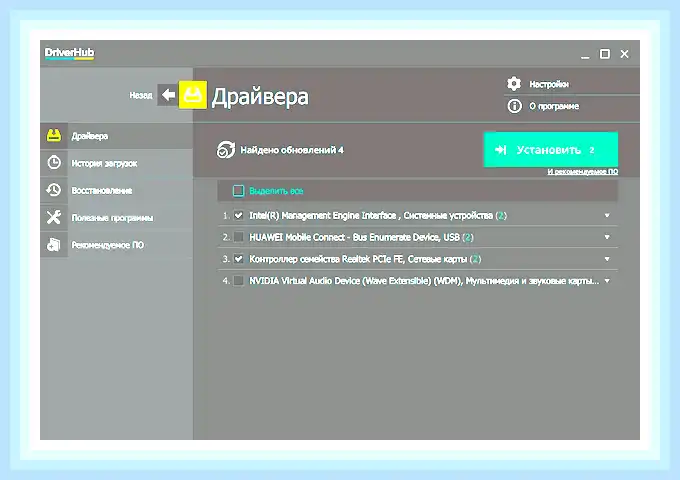Open История загрузок section
This screenshot has width=680, height=480.
click(x=116, y=163)
